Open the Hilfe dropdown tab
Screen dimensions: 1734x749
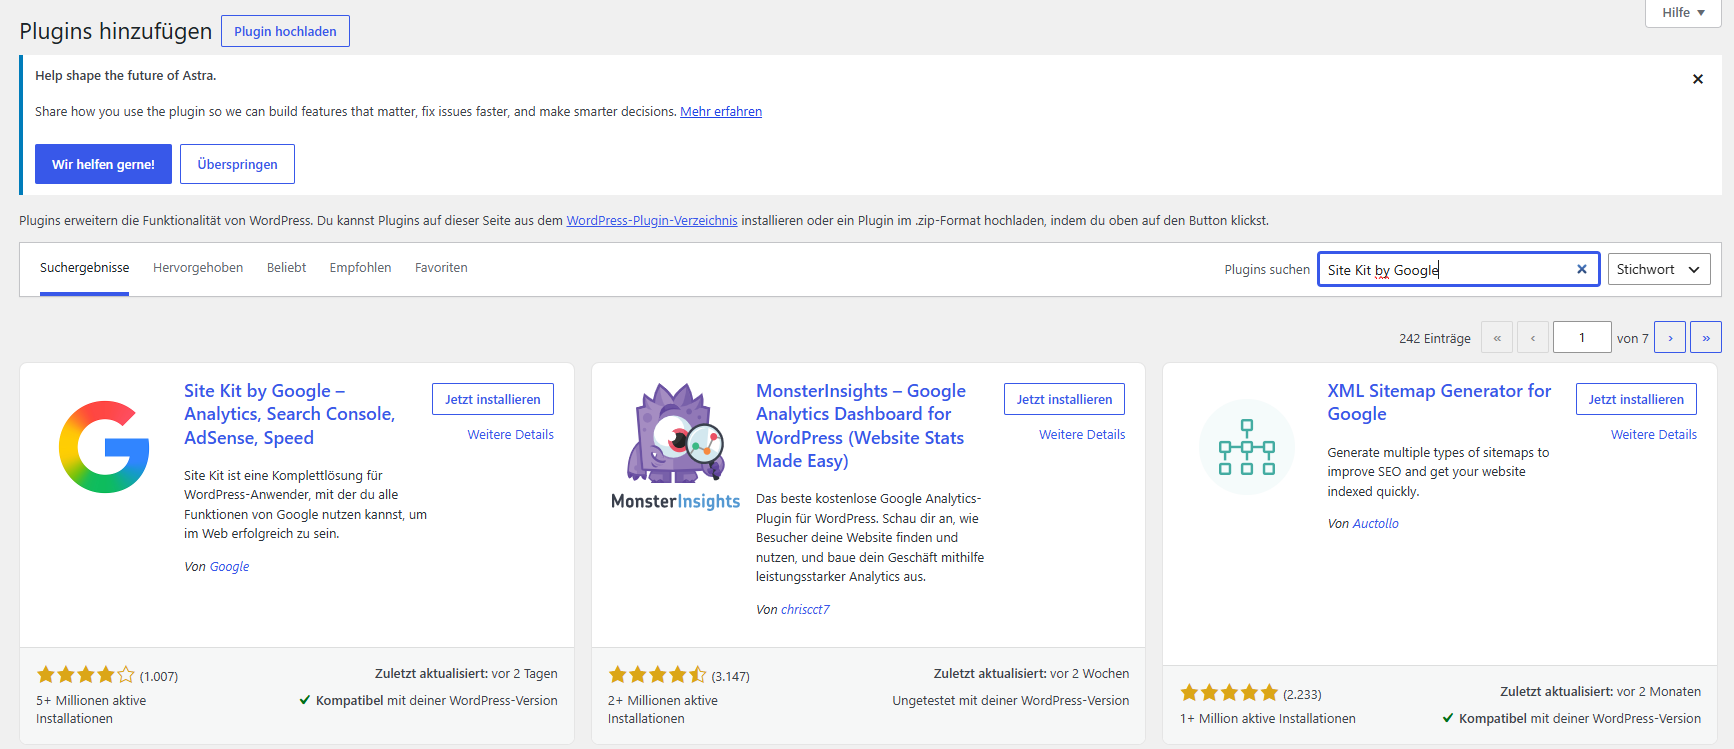tap(1683, 13)
